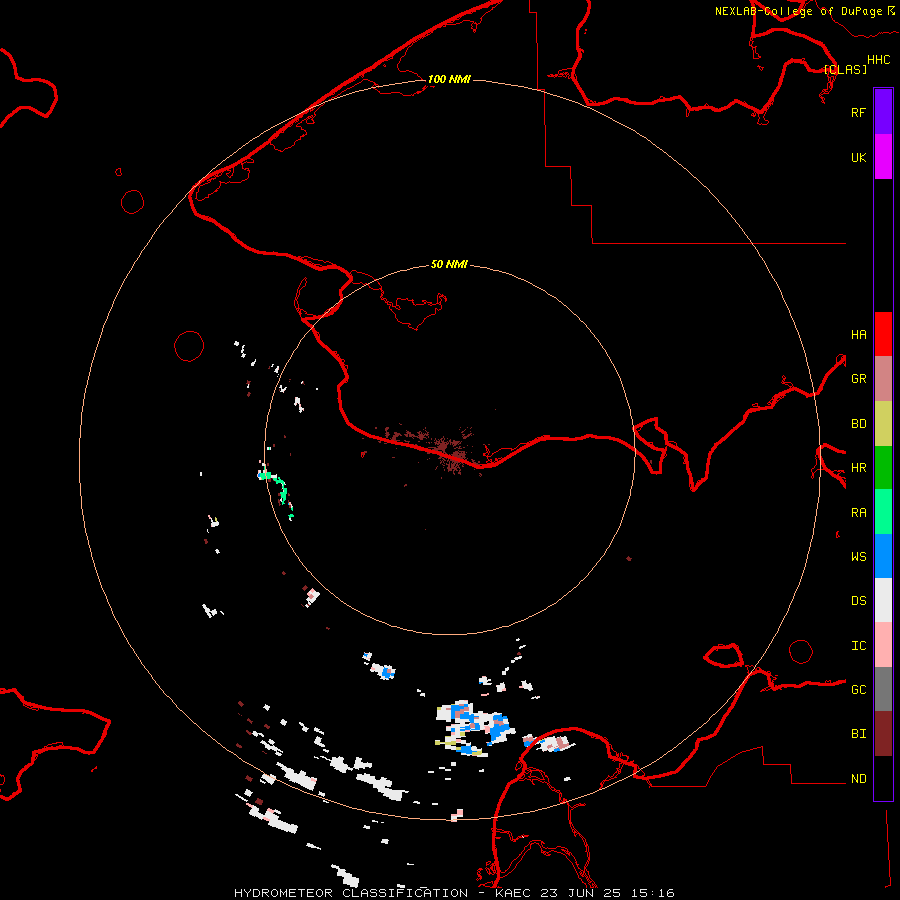Click the HR legend label
Viewport: 900px width, 900px height.
[x=858, y=468]
